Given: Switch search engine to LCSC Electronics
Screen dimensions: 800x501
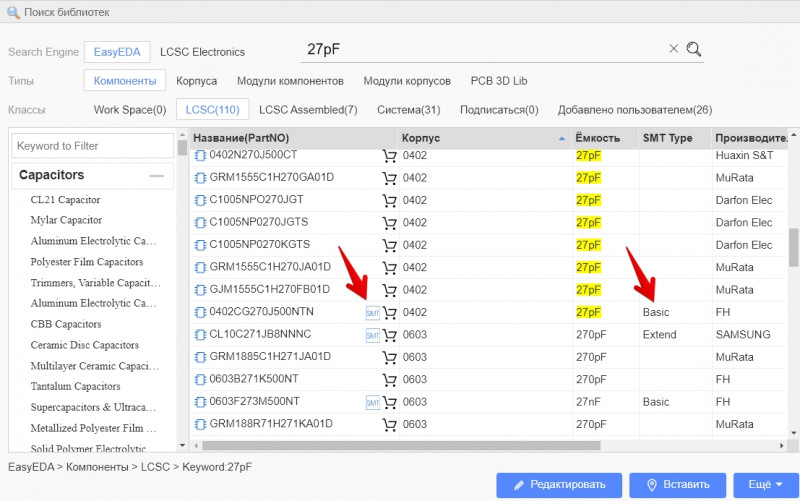Looking at the screenshot, I should click(x=202, y=52).
